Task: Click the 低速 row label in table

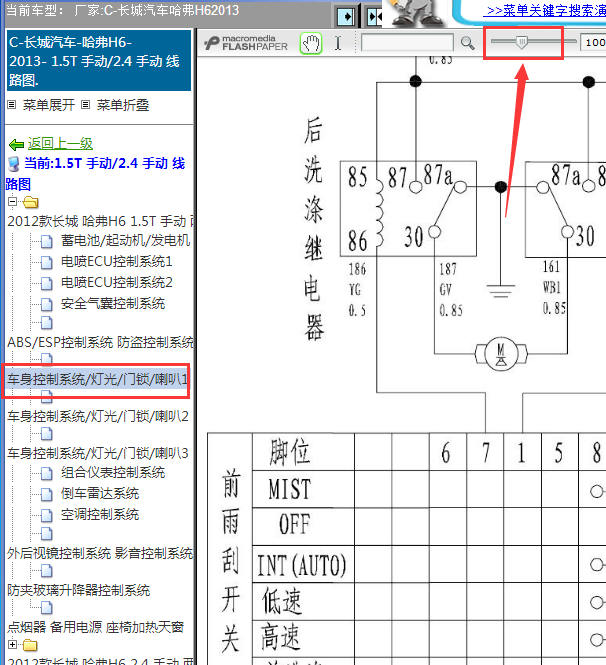Action: (x=282, y=601)
